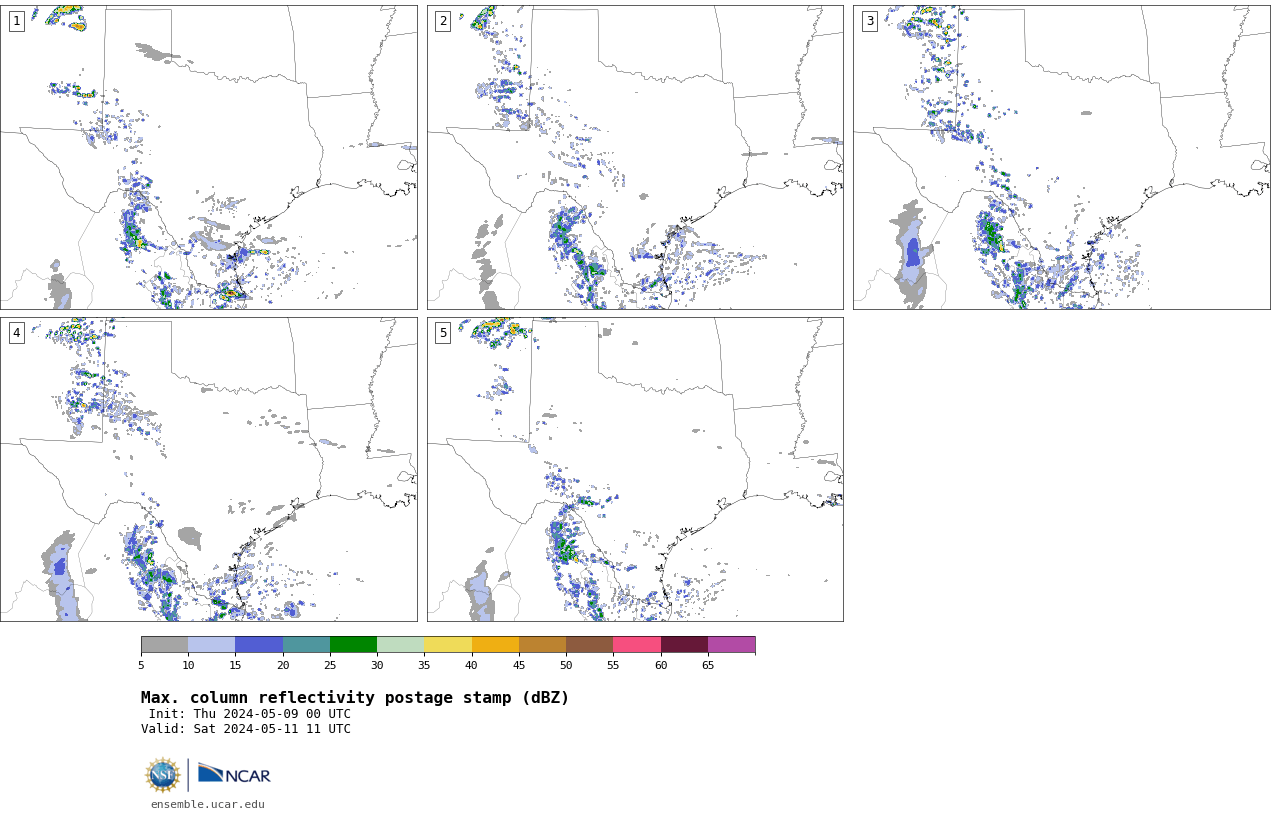
Task: Select the pale green 30-35 dBZ swatch
Action: tap(401, 644)
